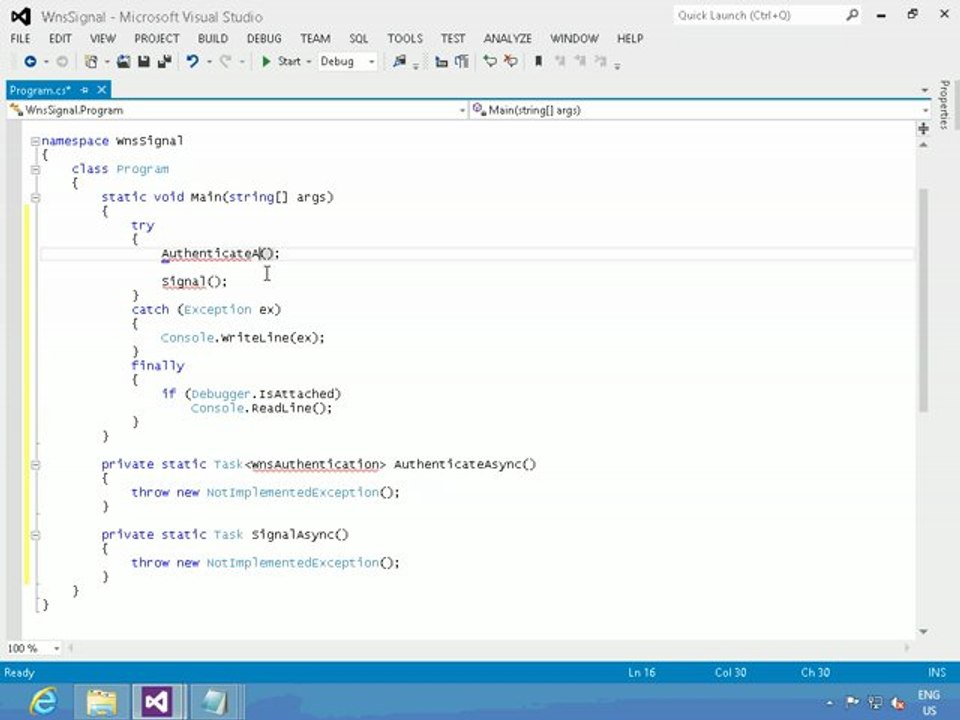Pin the Program.cs tab with pin icon

[84, 90]
